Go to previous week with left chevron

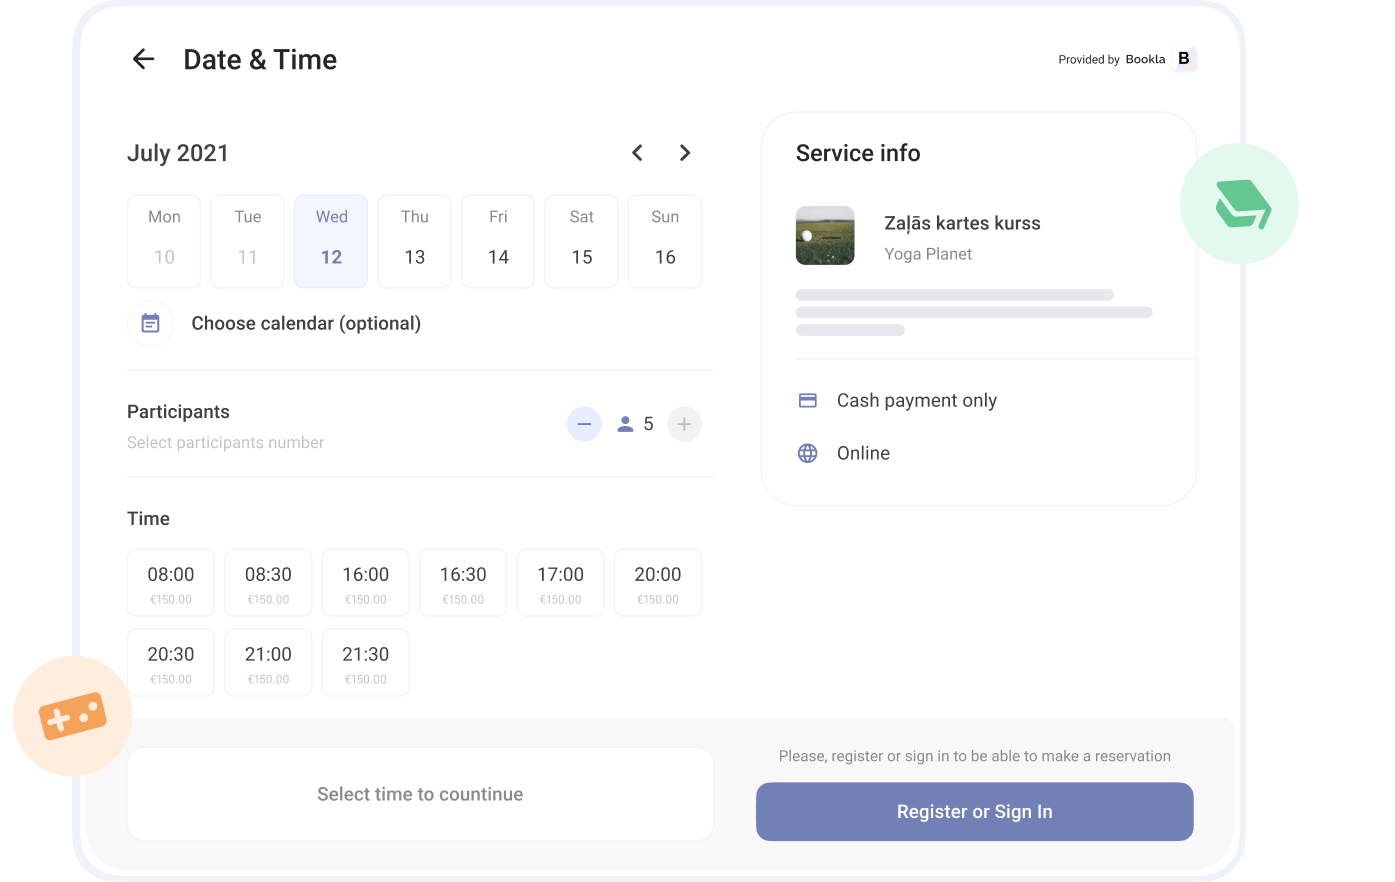[637, 153]
